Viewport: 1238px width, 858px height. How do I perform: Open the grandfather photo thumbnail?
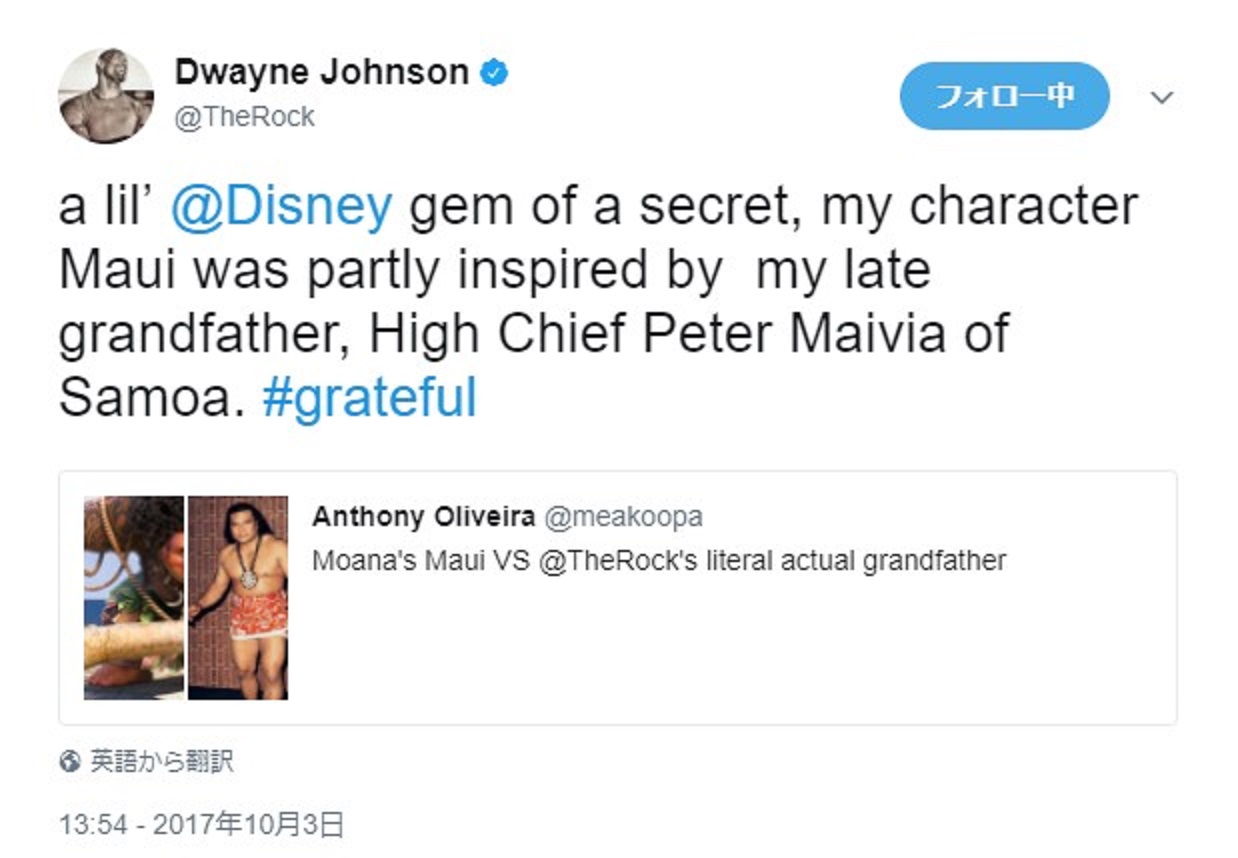click(x=238, y=597)
